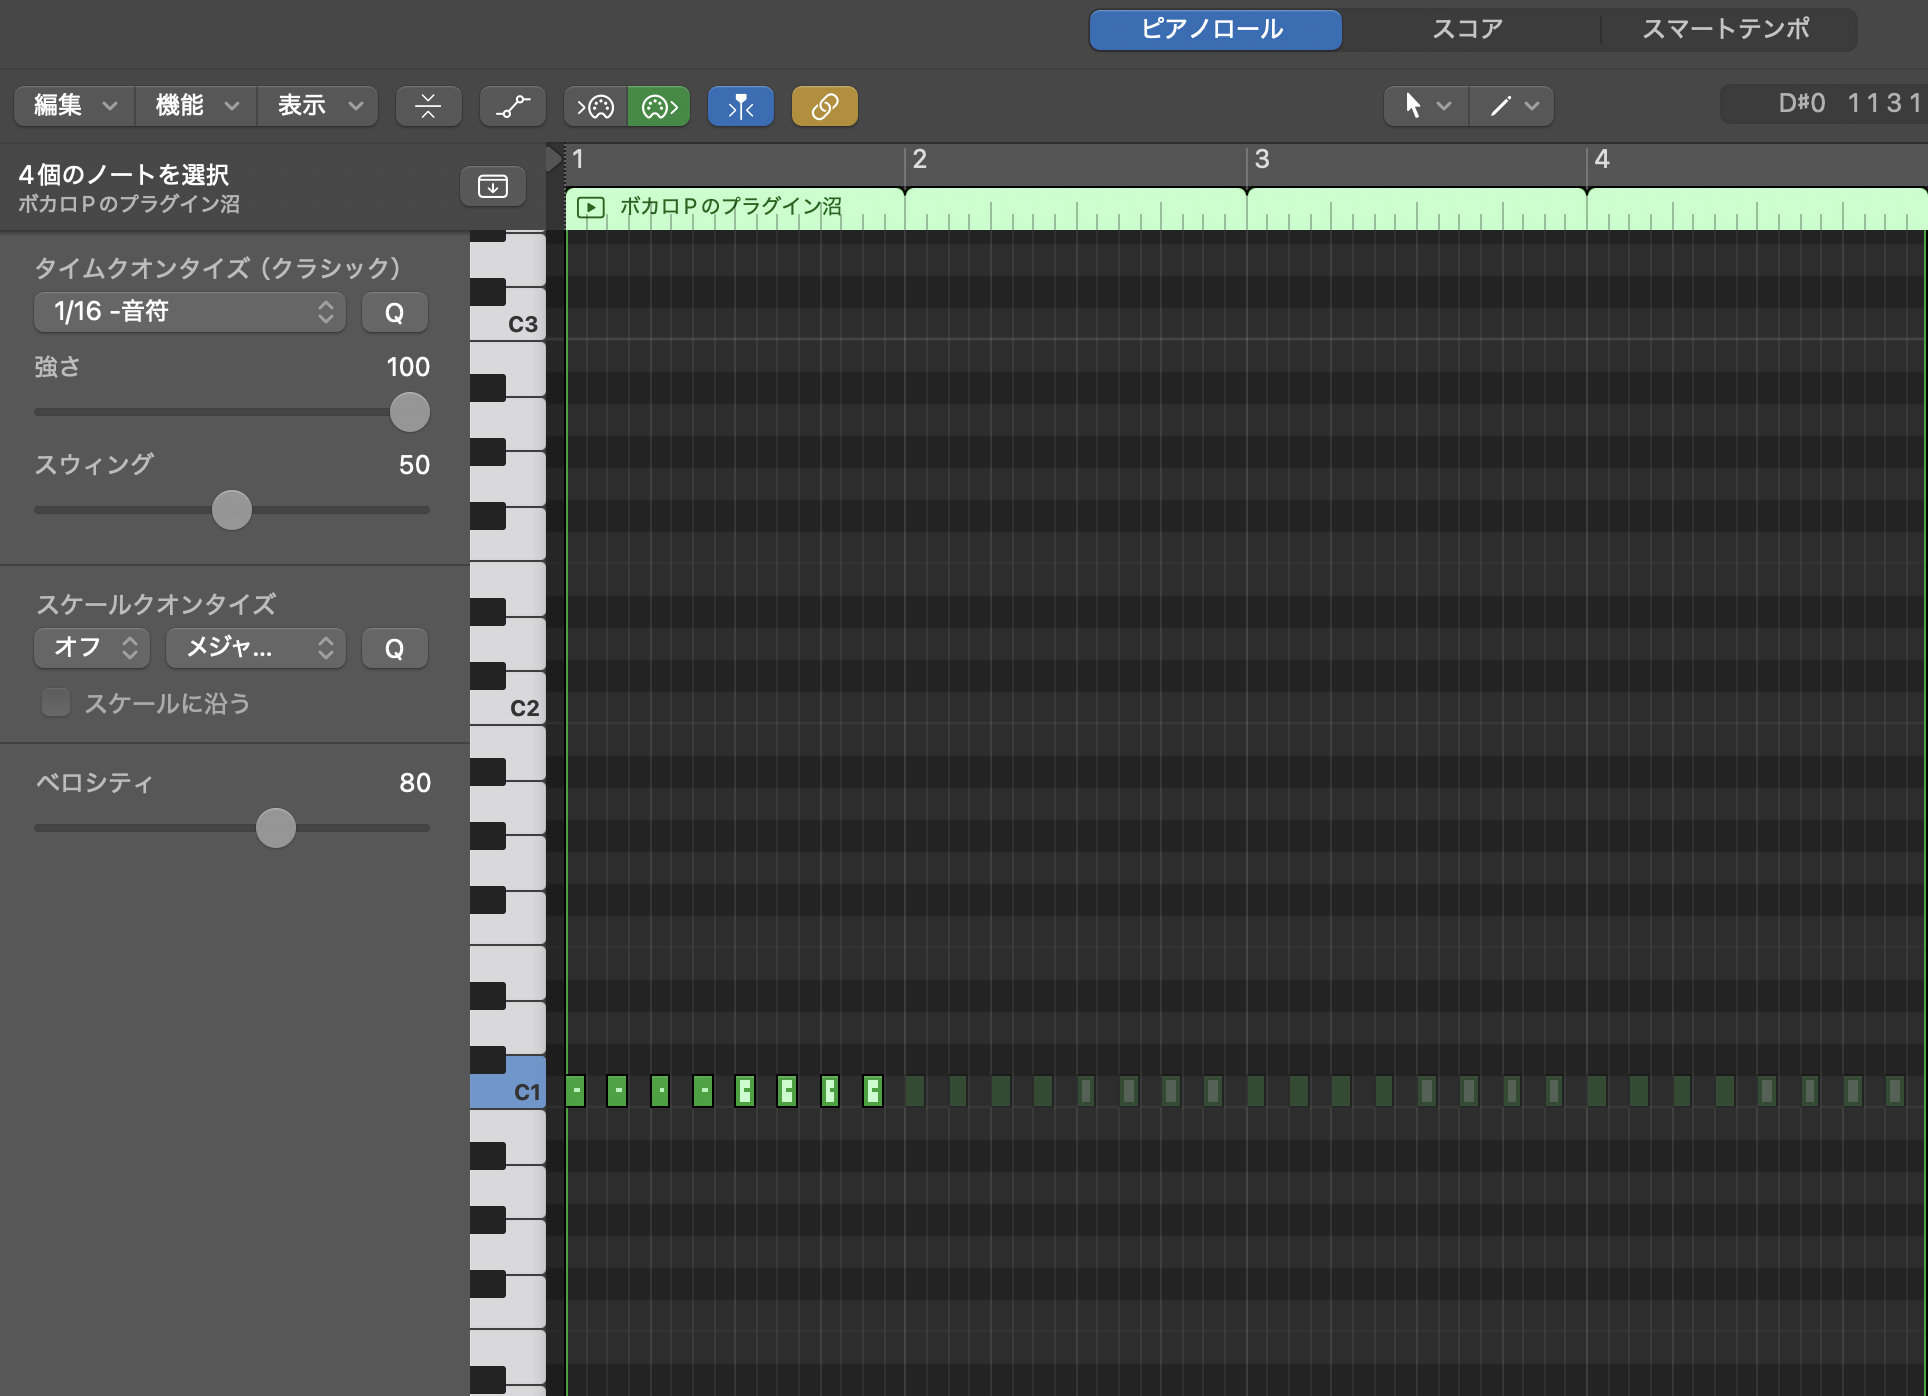The width and height of the screenshot is (1928, 1396).
Task: Toggle the yellow Link button
Action: click(x=825, y=106)
